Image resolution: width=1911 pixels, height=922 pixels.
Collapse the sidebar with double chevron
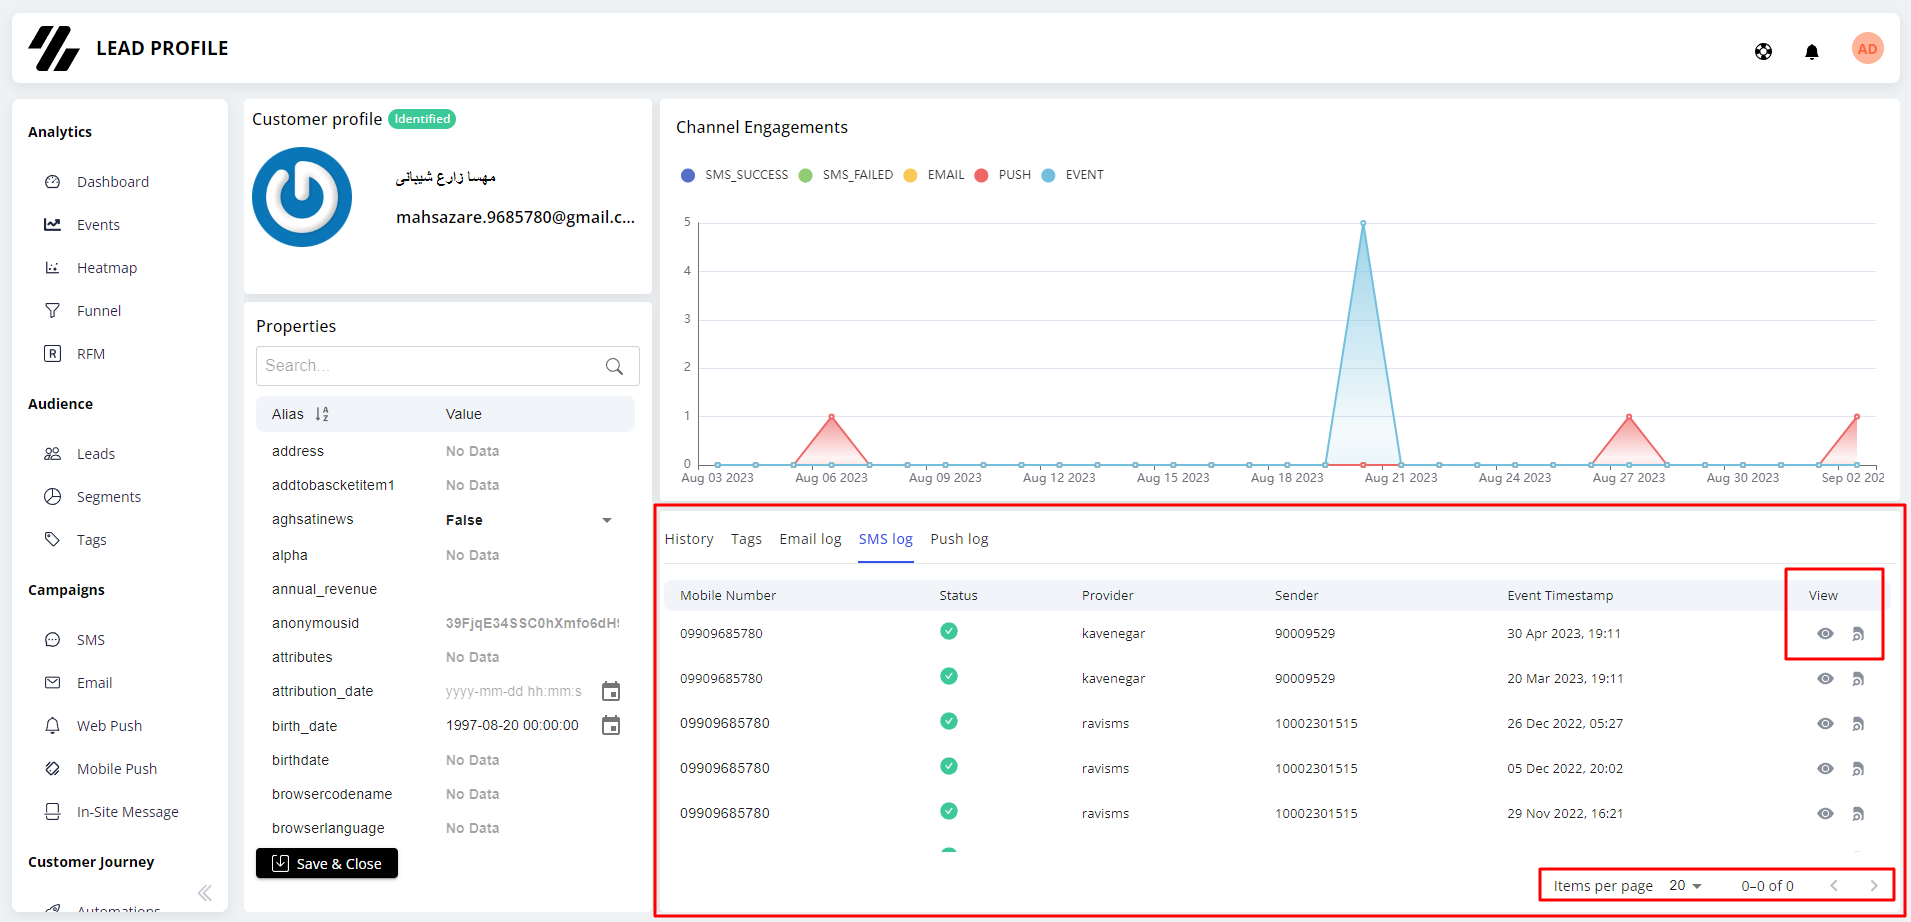(x=204, y=893)
